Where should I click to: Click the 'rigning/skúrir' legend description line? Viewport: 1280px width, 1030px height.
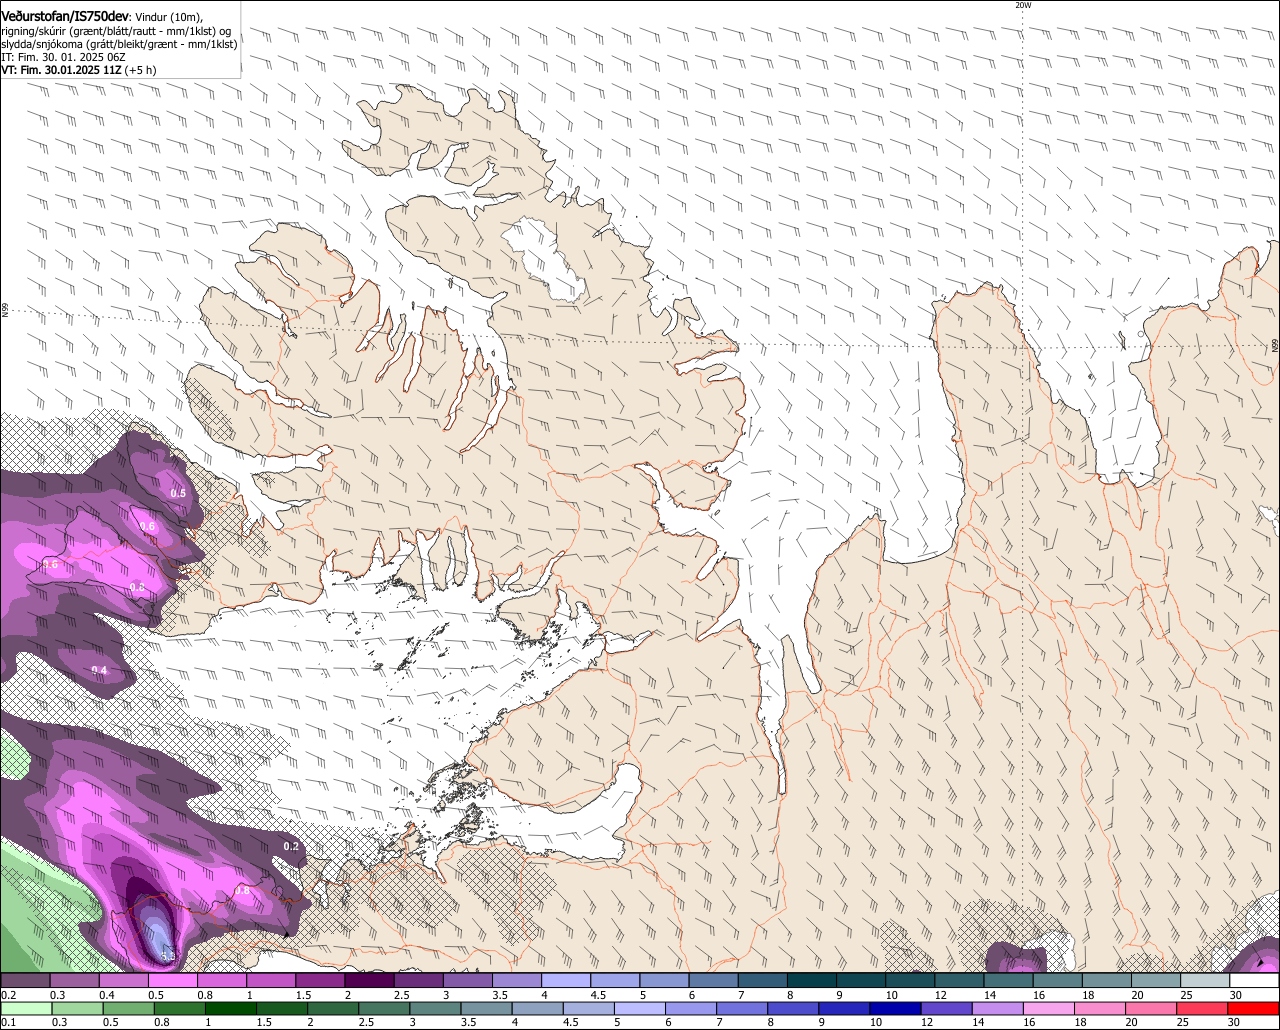116,32
